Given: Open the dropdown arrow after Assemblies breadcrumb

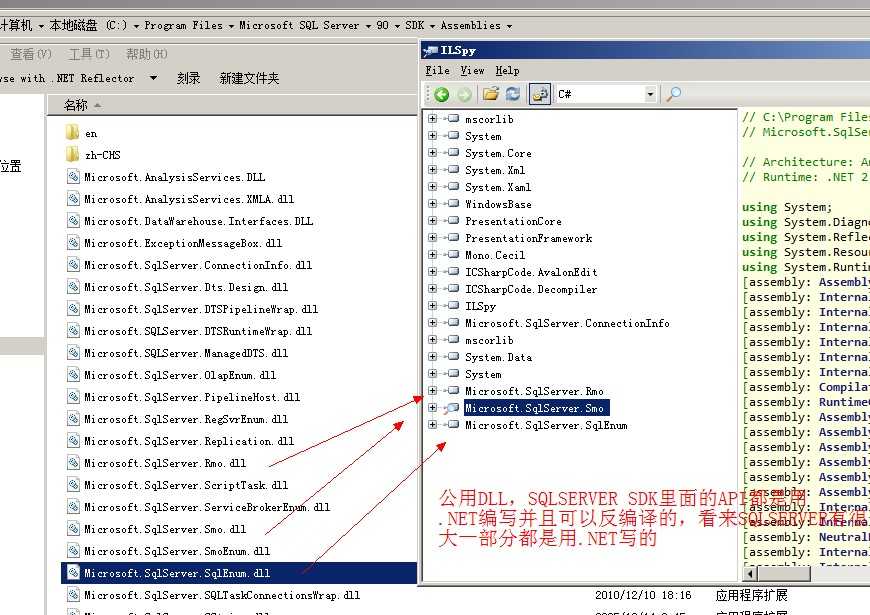Looking at the screenshot, I should (509, 26).
